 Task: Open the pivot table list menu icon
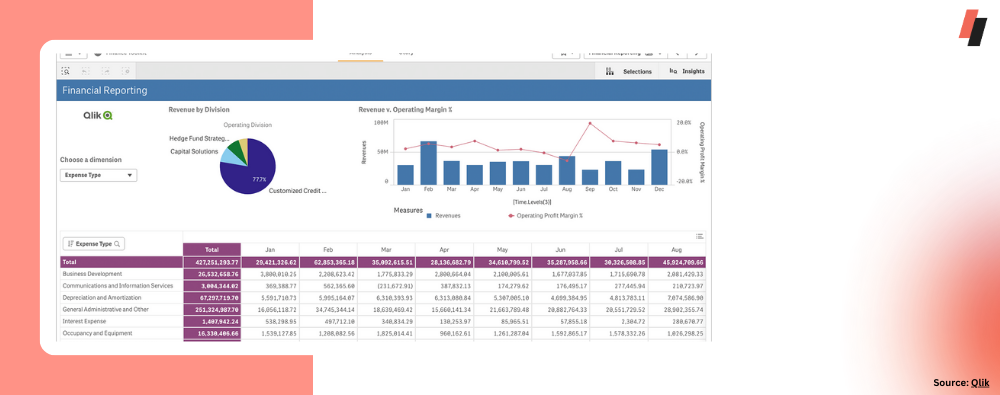coord(700,236)
